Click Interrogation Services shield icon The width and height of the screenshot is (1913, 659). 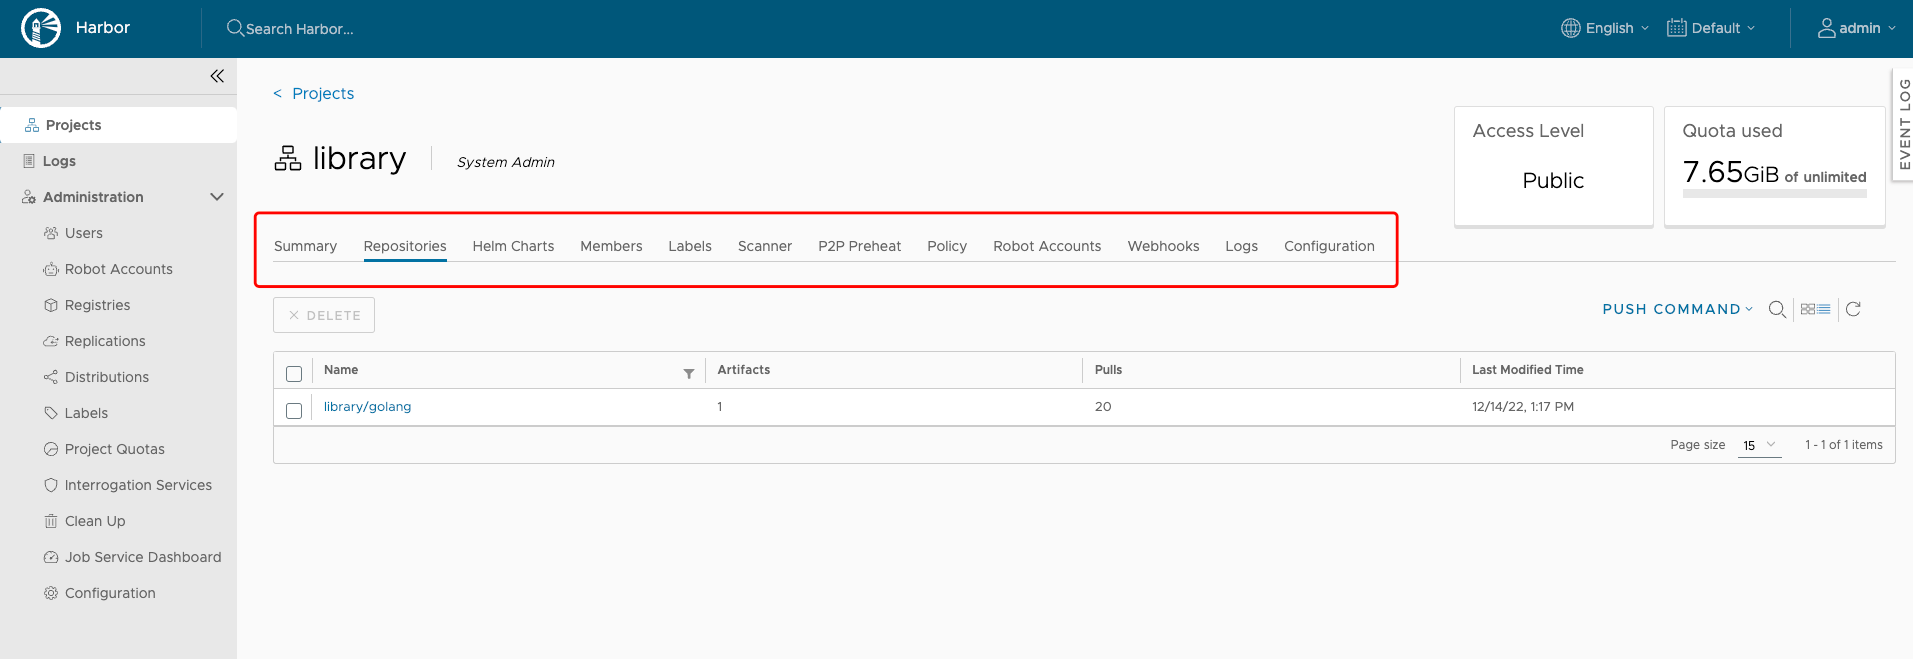[x=51, y=485]
